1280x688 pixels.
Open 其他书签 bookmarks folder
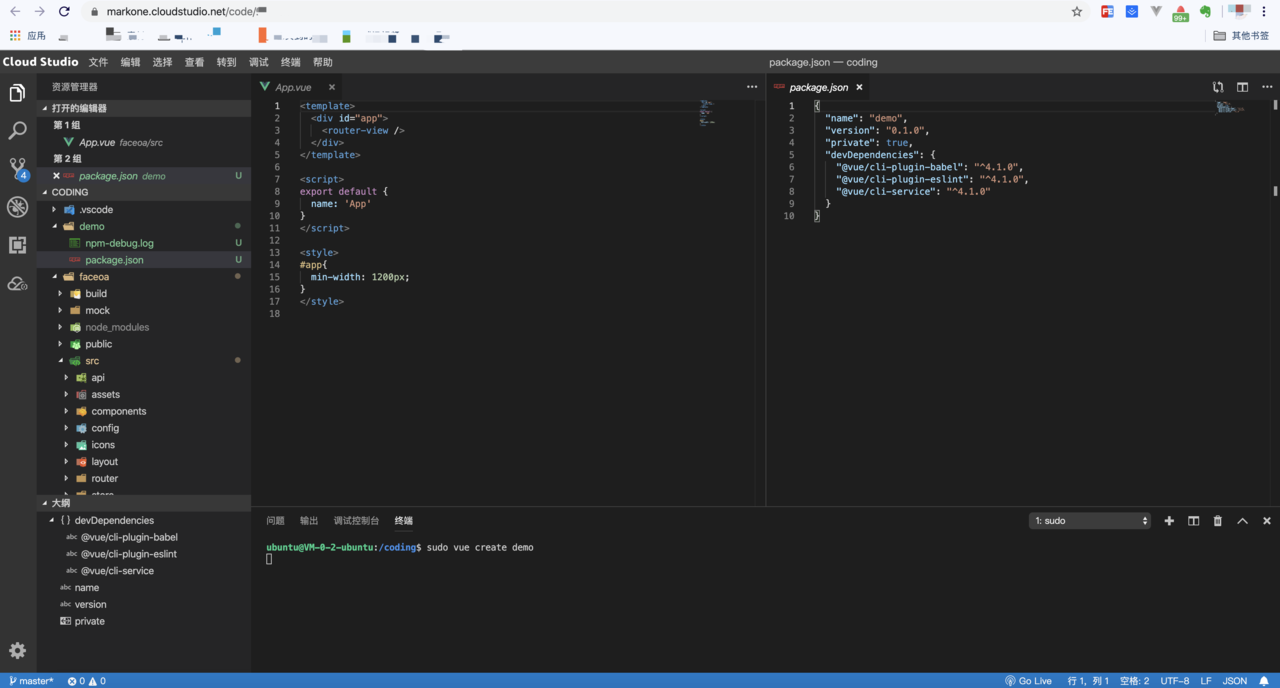coord(1241,36)
